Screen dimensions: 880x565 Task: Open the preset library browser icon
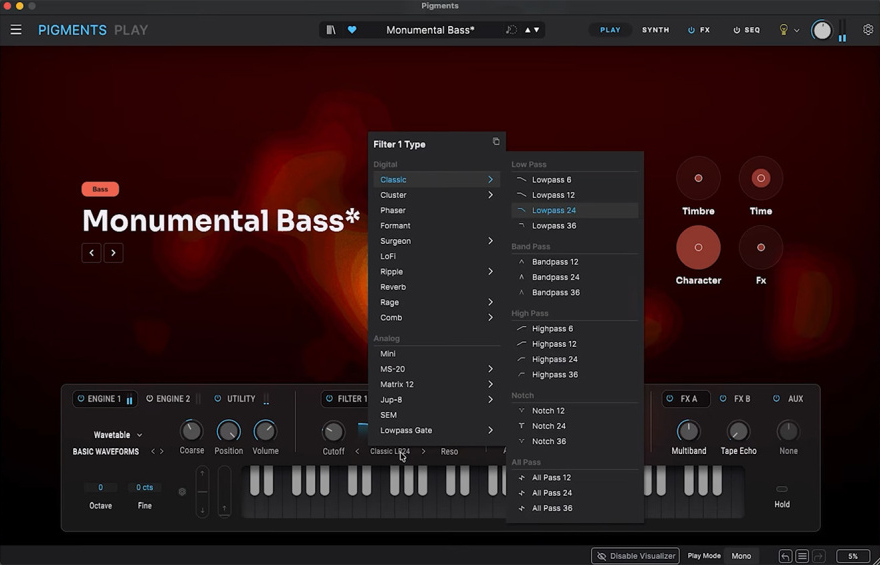tap(331, 30)
